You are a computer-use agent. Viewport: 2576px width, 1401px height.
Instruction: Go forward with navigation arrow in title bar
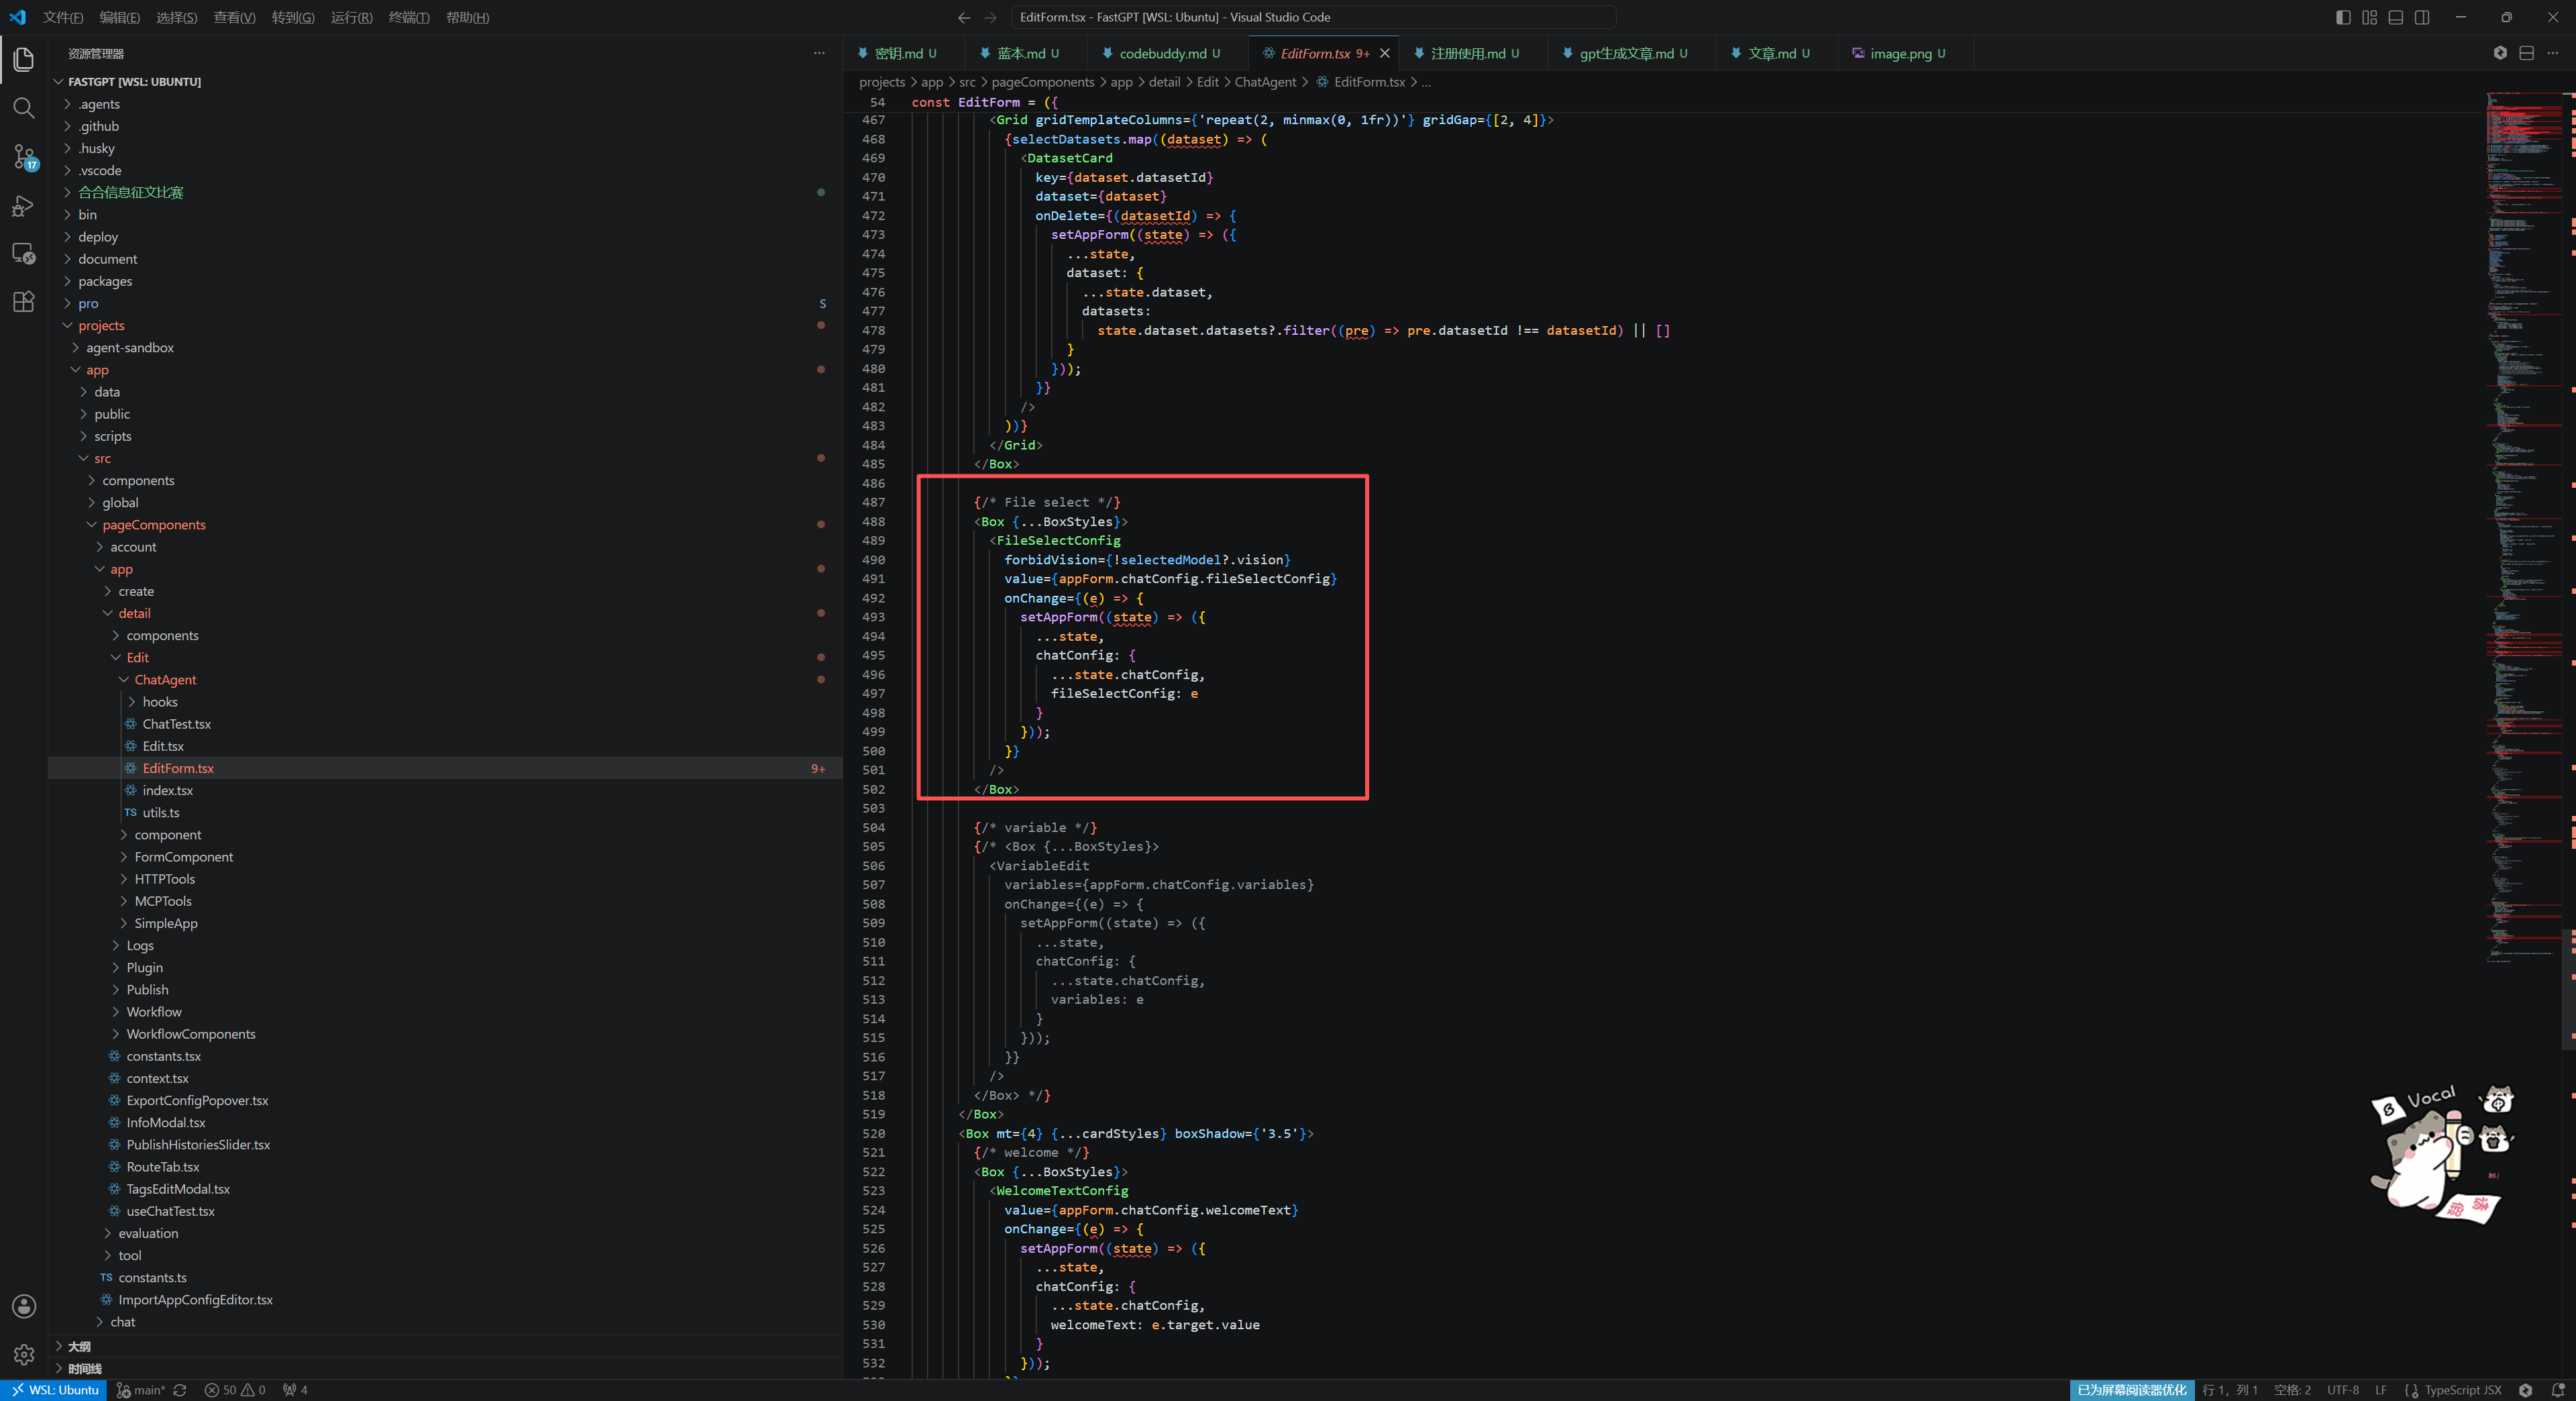990,17
